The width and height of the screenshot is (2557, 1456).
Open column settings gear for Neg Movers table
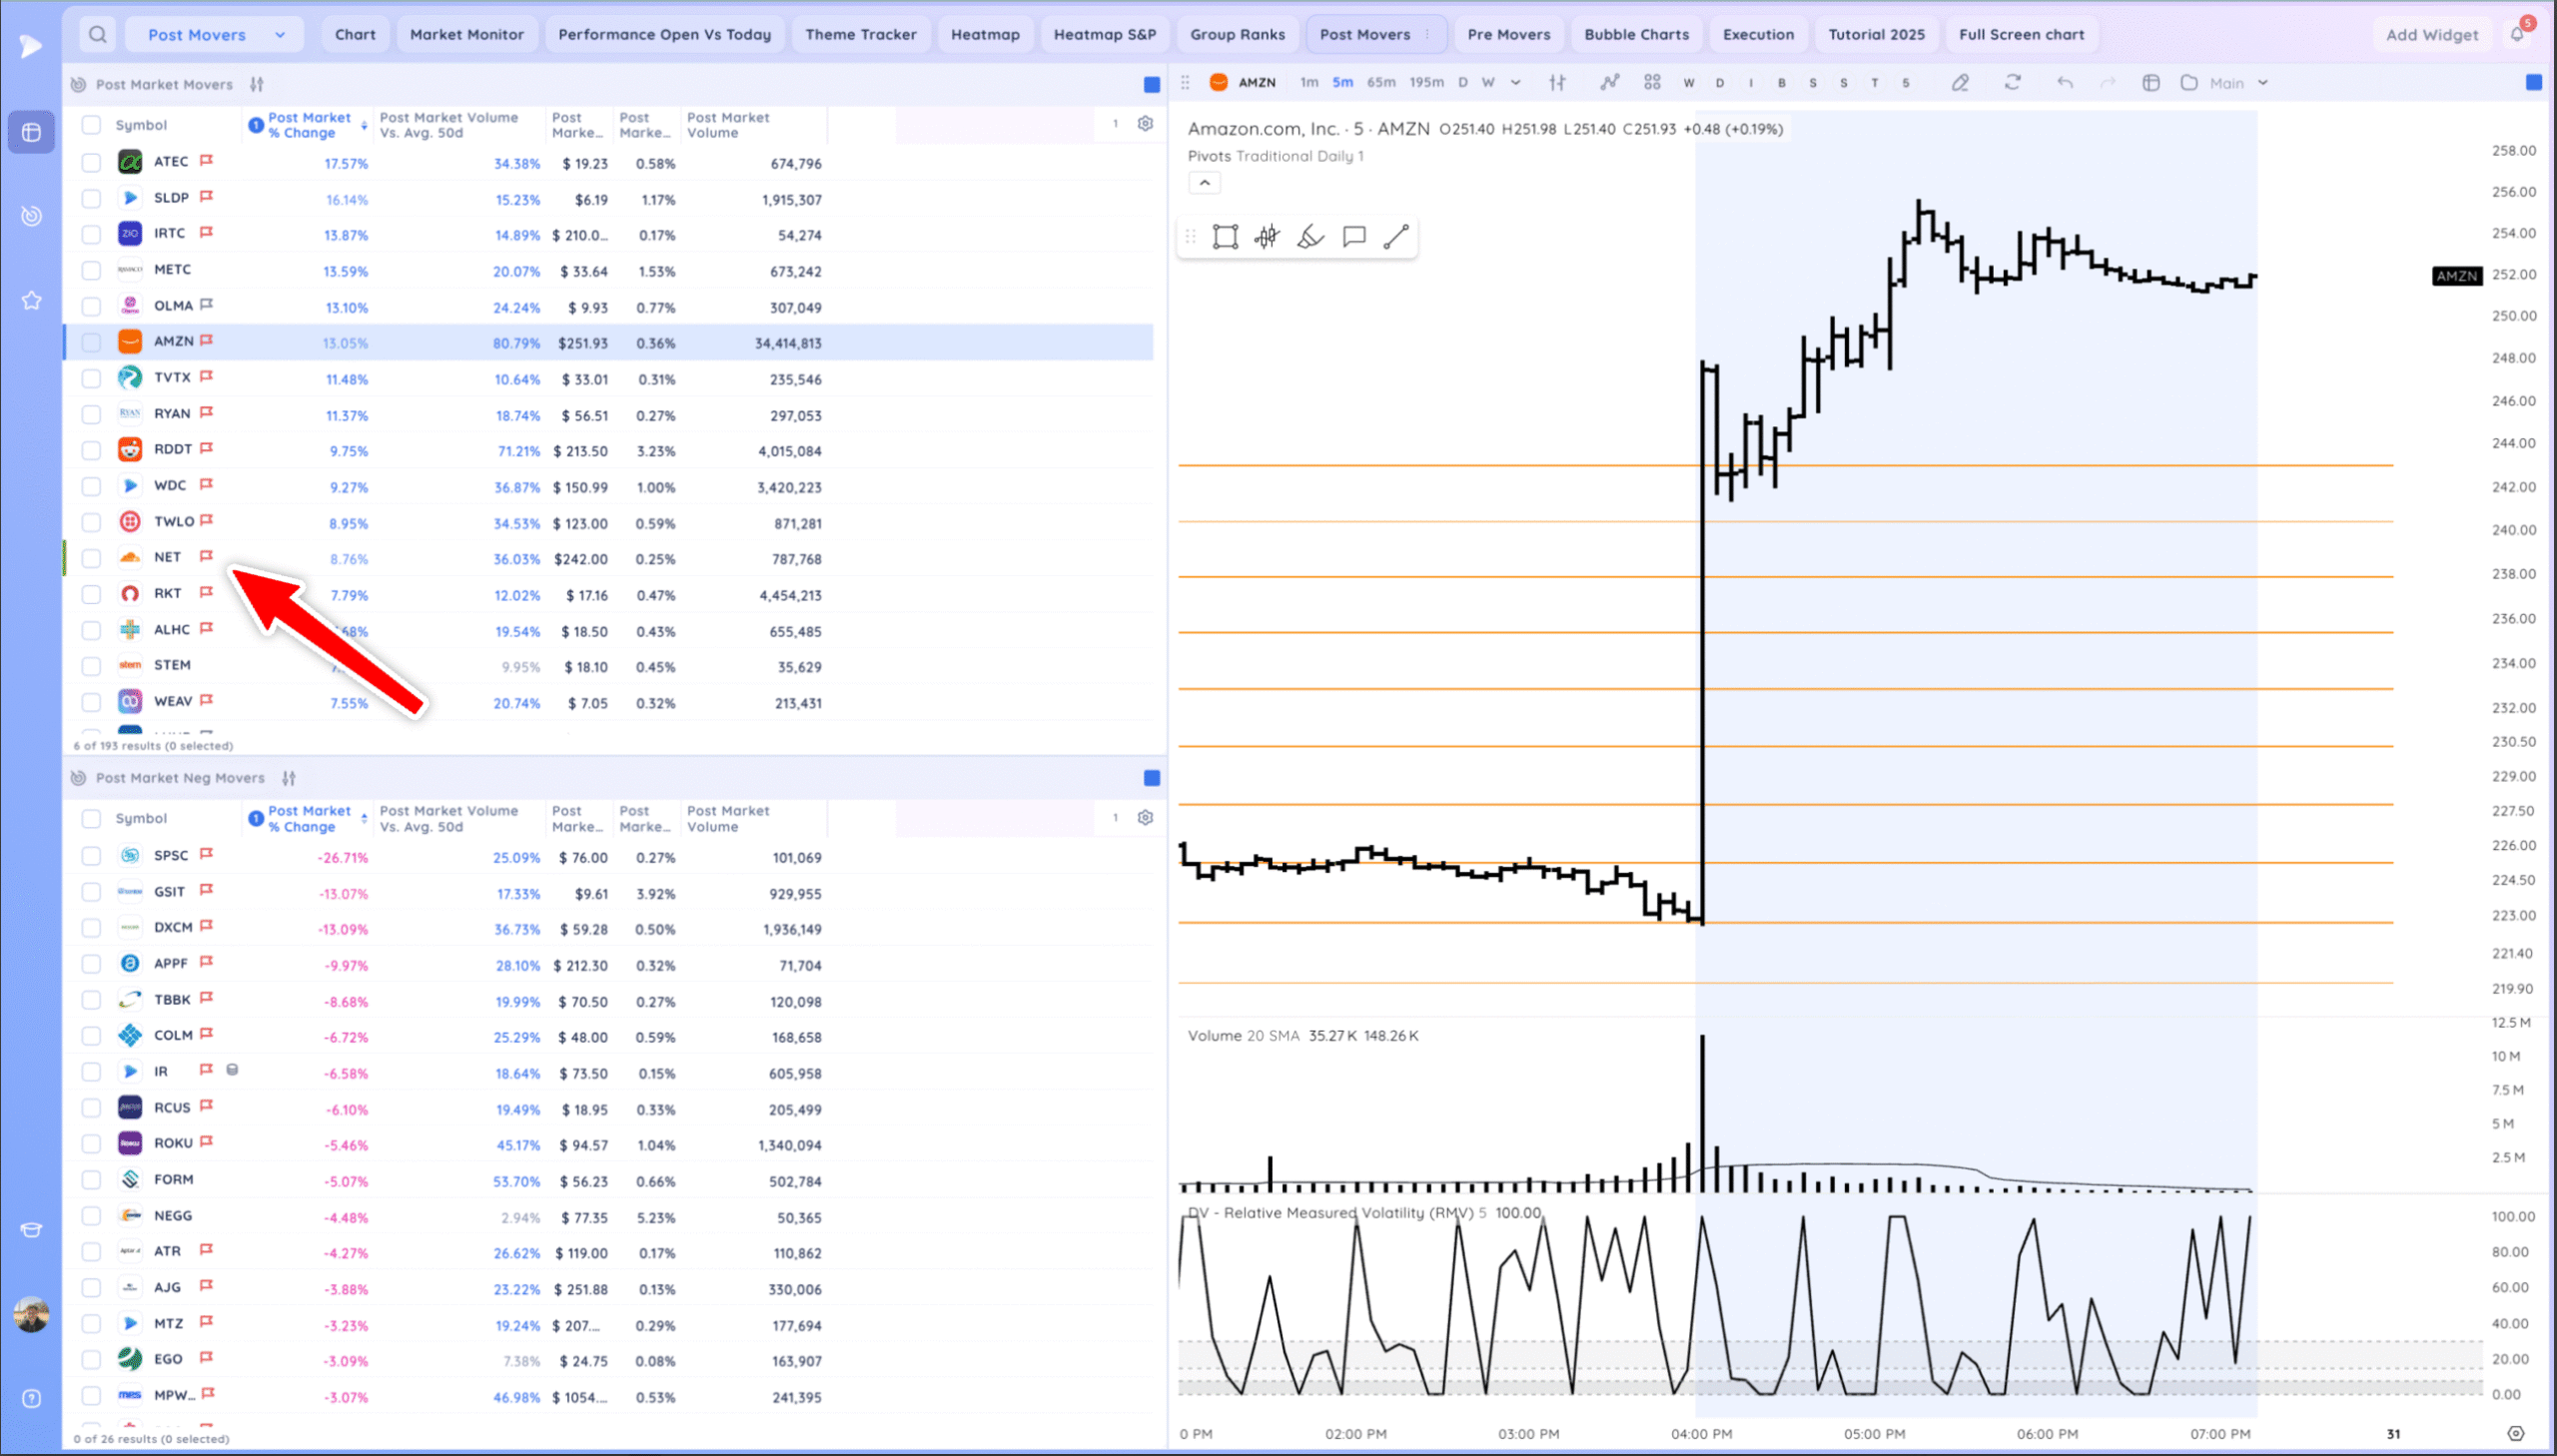[1145, 817]
